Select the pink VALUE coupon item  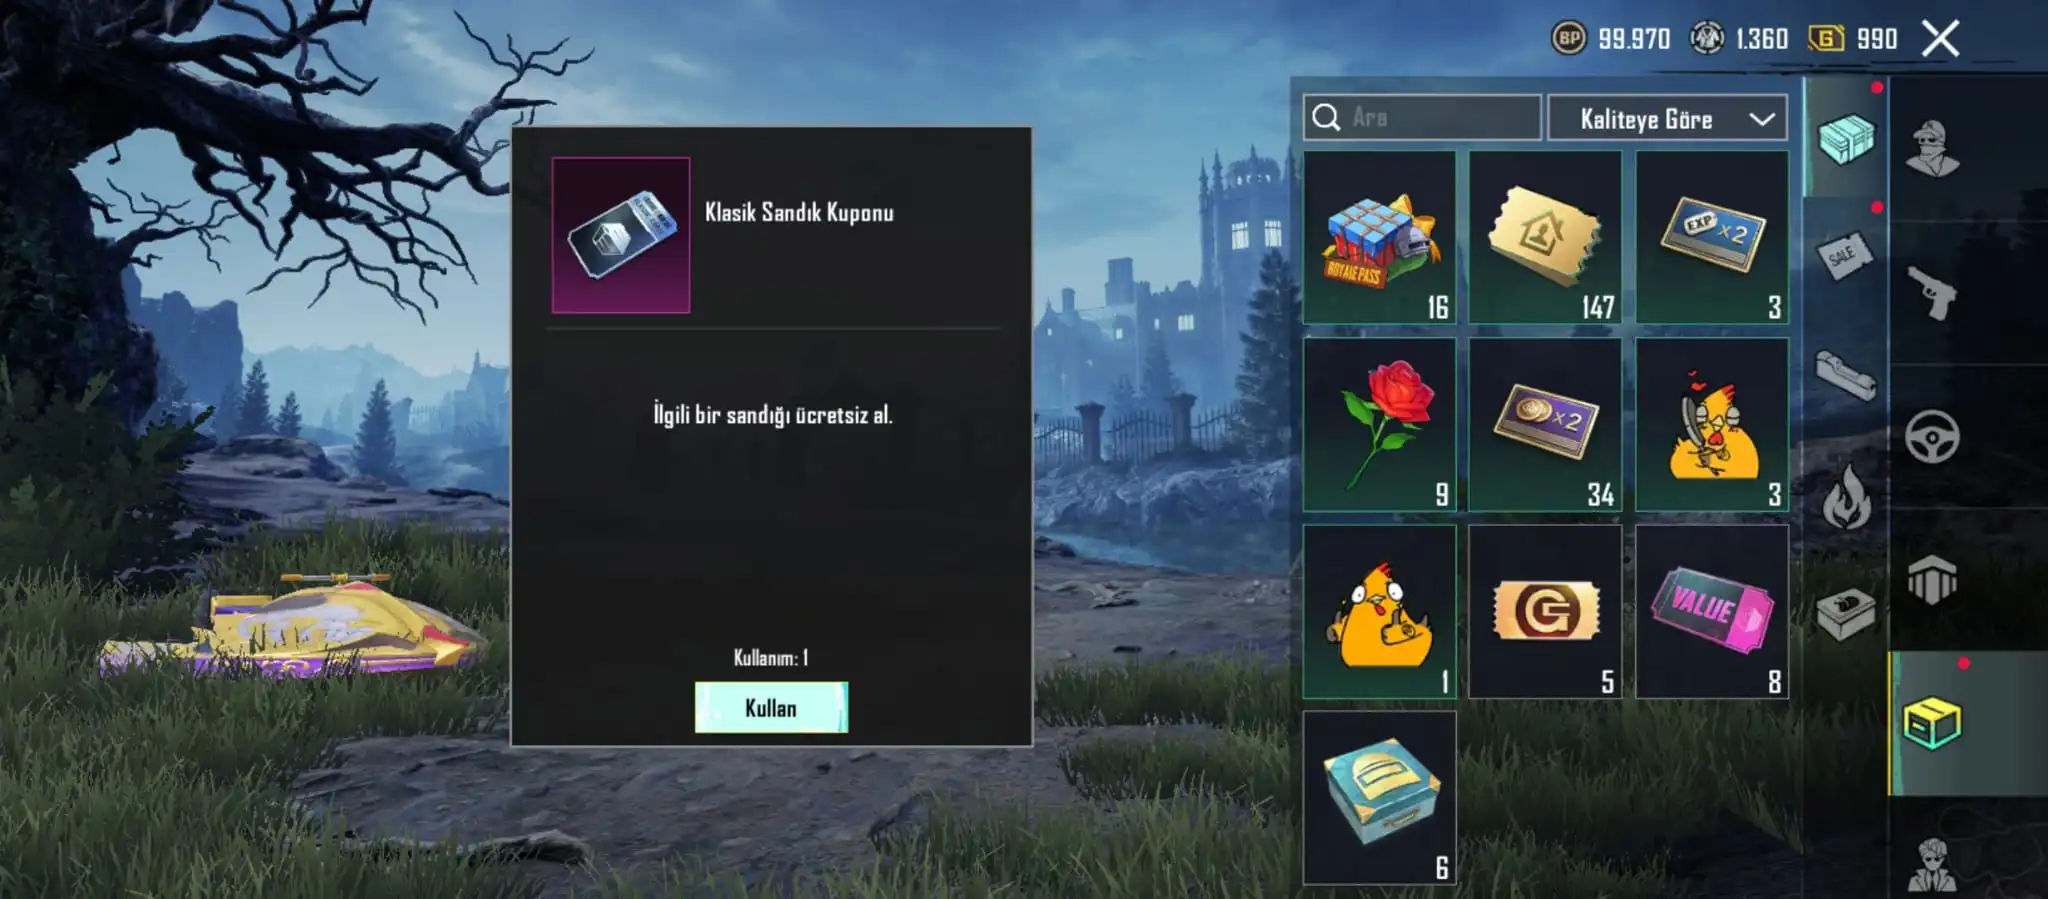[x=1712, y=611]
